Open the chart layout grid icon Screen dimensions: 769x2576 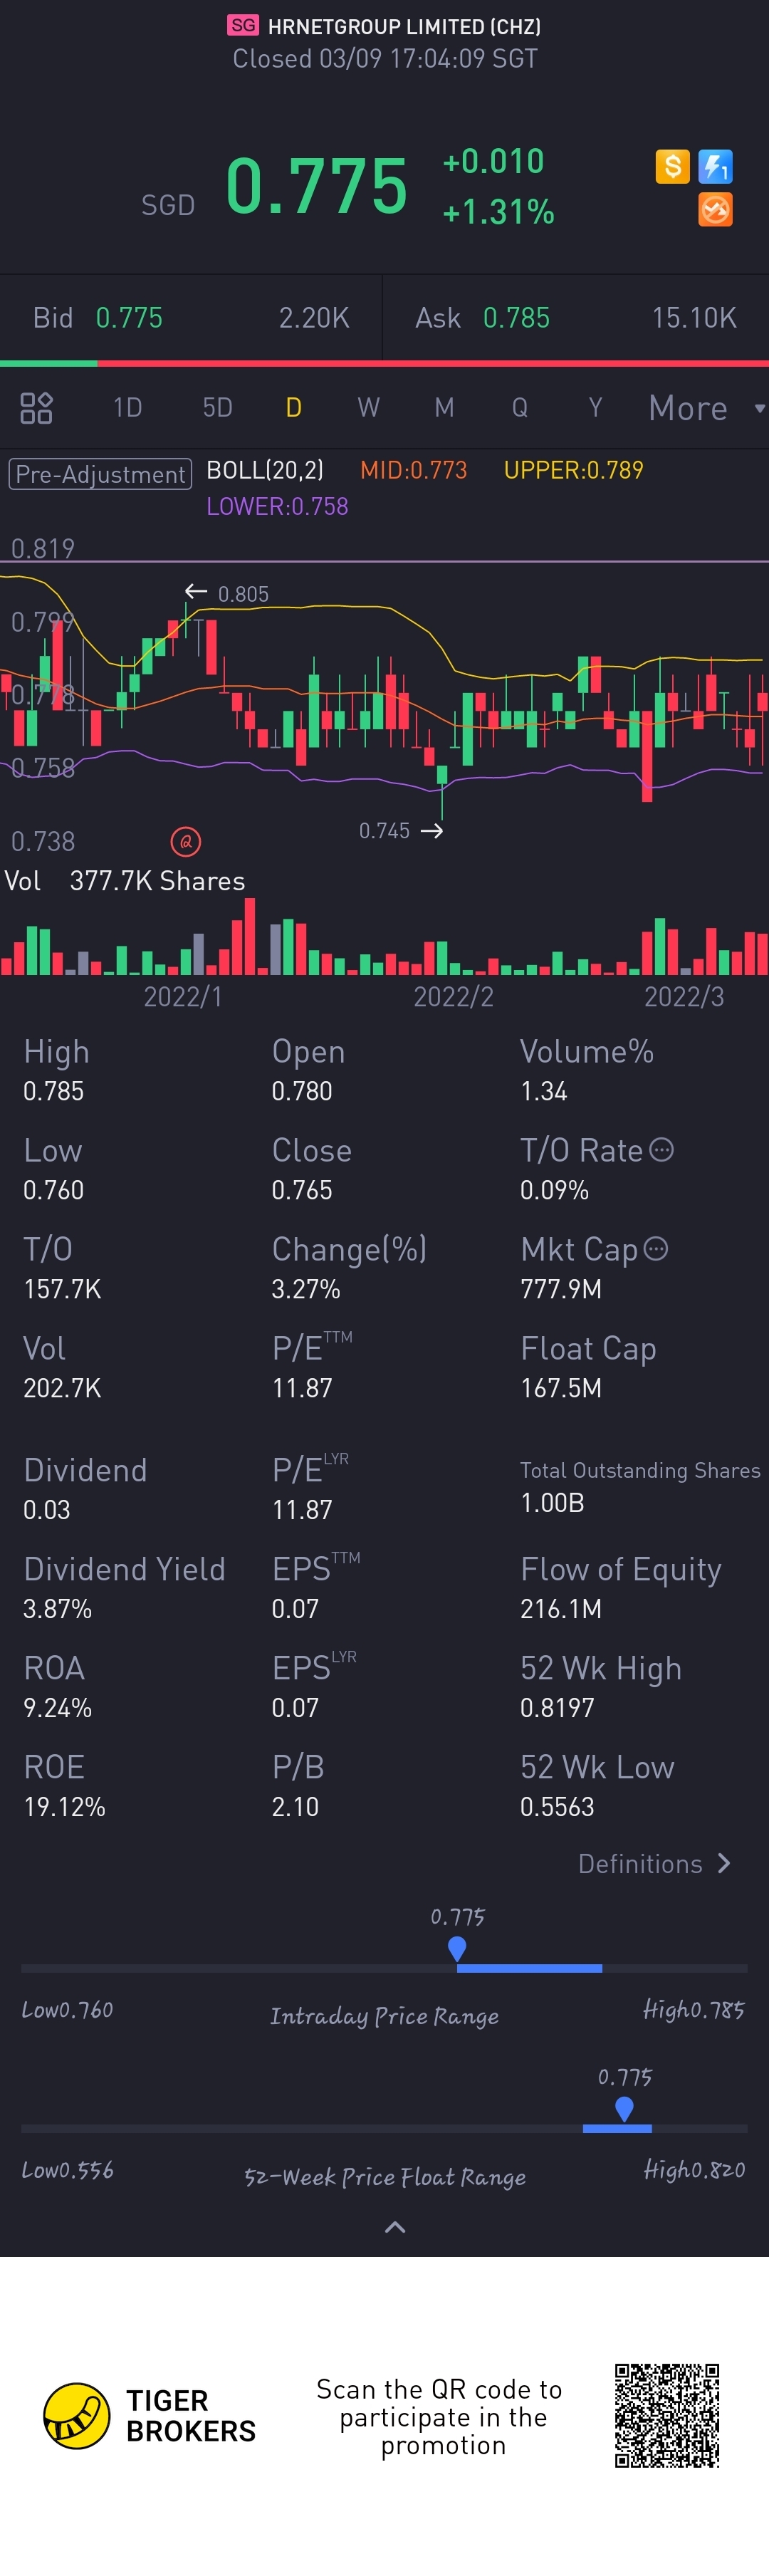[36, 408]
